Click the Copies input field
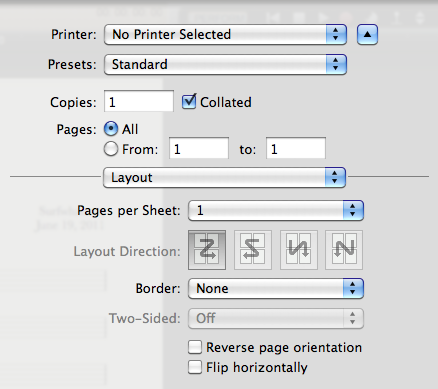438x389 pixels. pyautogui.click(x=139, y=101)
